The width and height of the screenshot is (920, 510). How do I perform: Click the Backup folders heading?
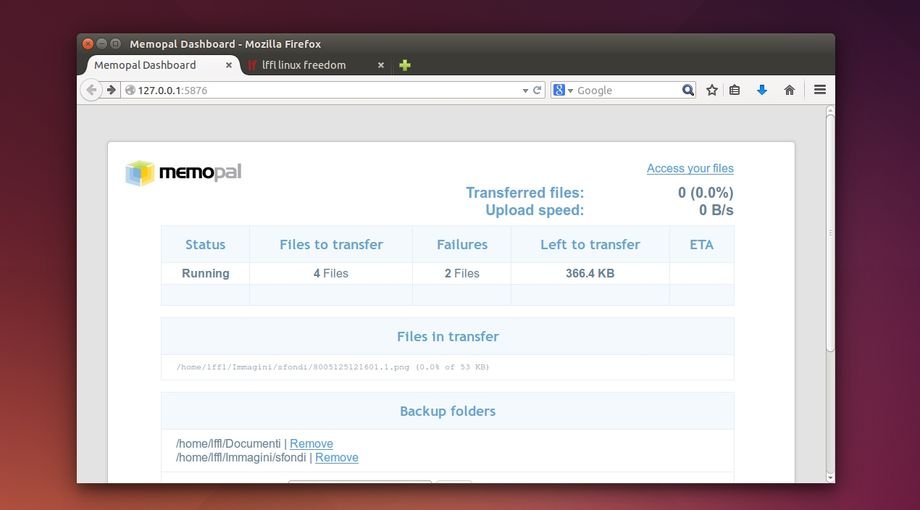tap(448, 411)
